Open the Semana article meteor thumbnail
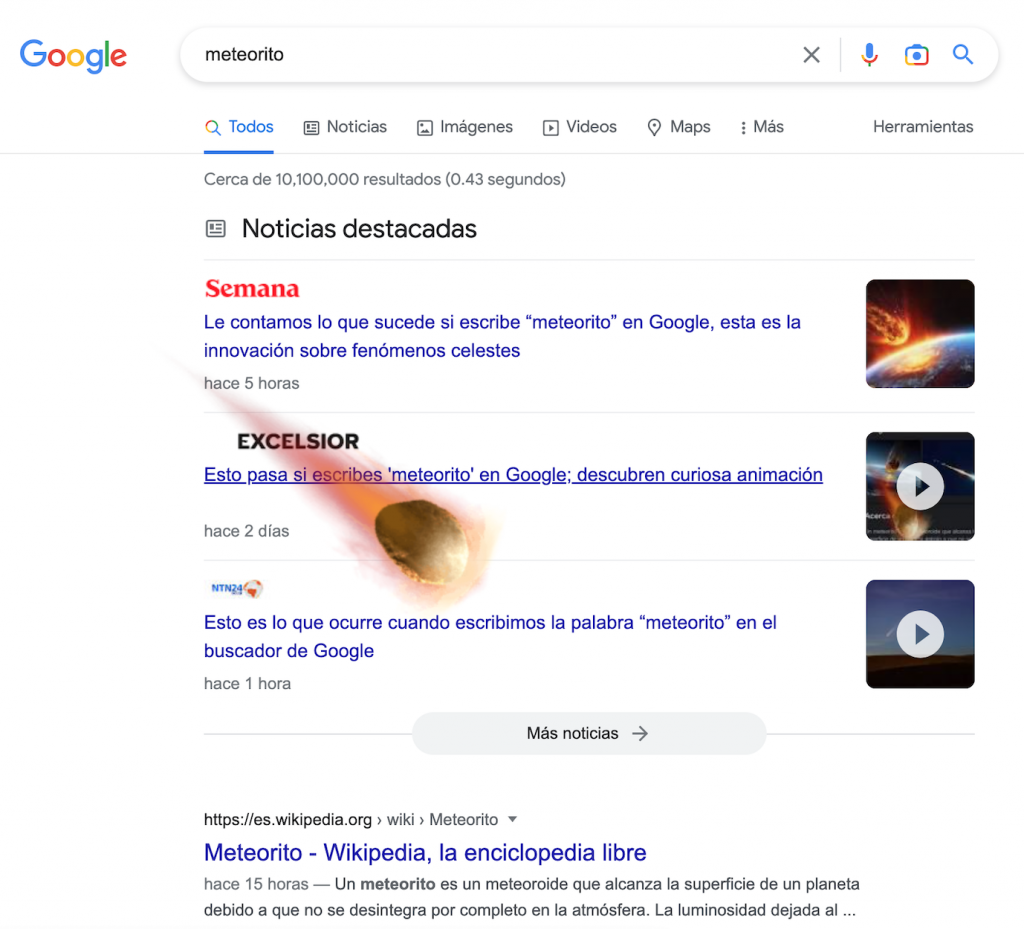The height and width of the screenshot is (929, 1024). coord(919,334)
